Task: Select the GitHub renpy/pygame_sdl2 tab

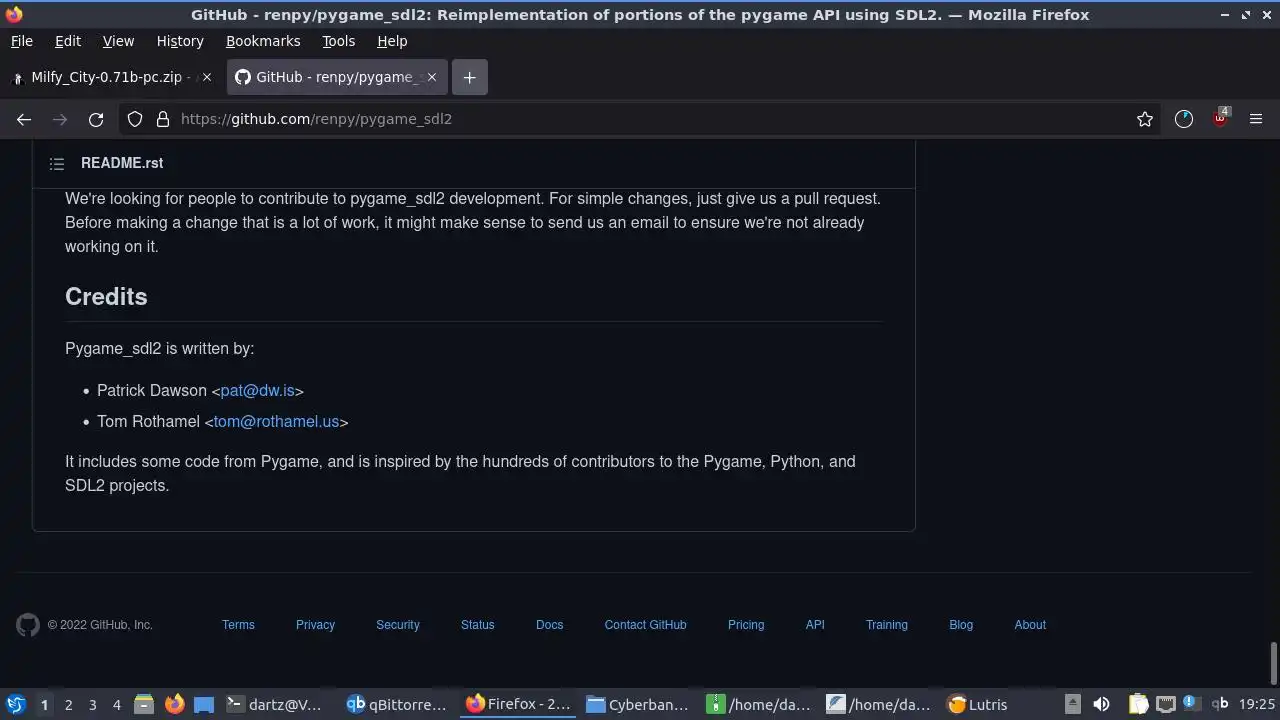Action: 336,77
